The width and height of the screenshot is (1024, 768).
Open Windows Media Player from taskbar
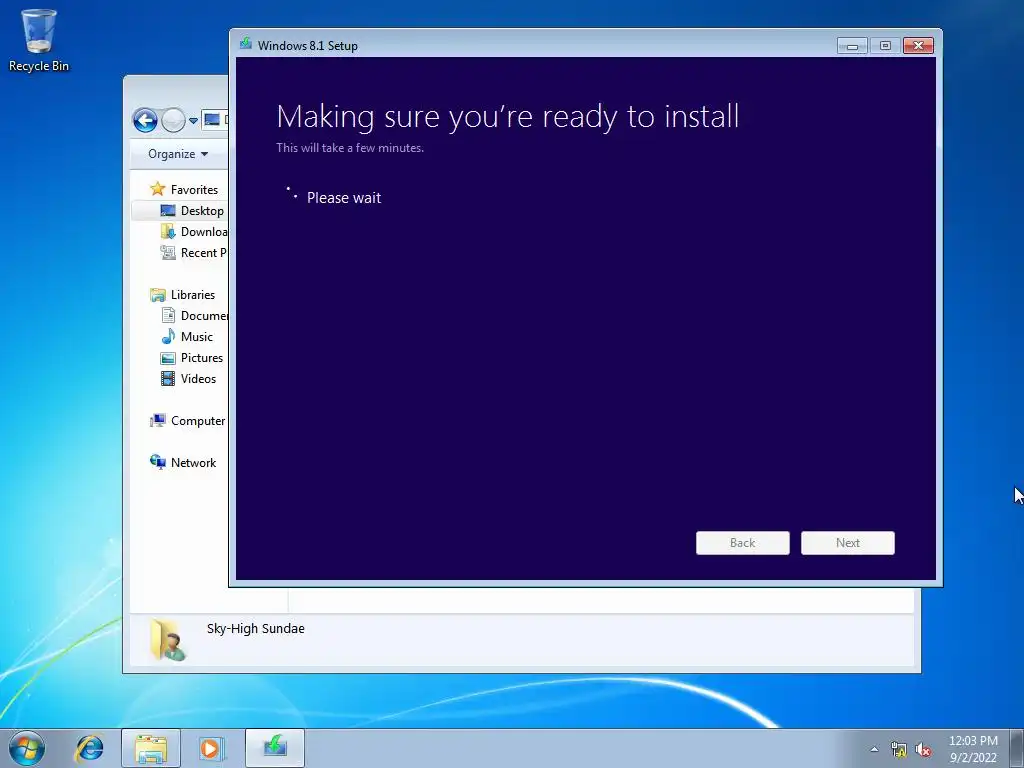[212, 748]
